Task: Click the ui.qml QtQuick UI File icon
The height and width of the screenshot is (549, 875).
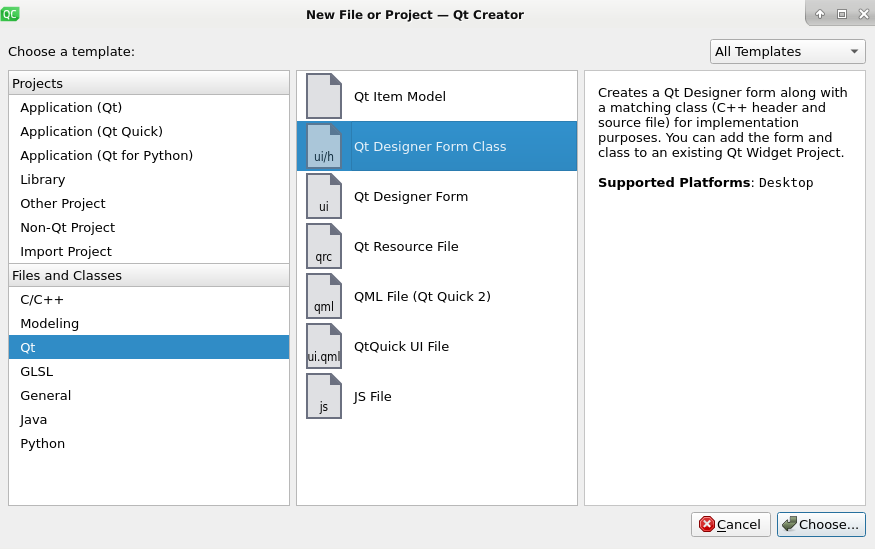Action: [324, 346]
